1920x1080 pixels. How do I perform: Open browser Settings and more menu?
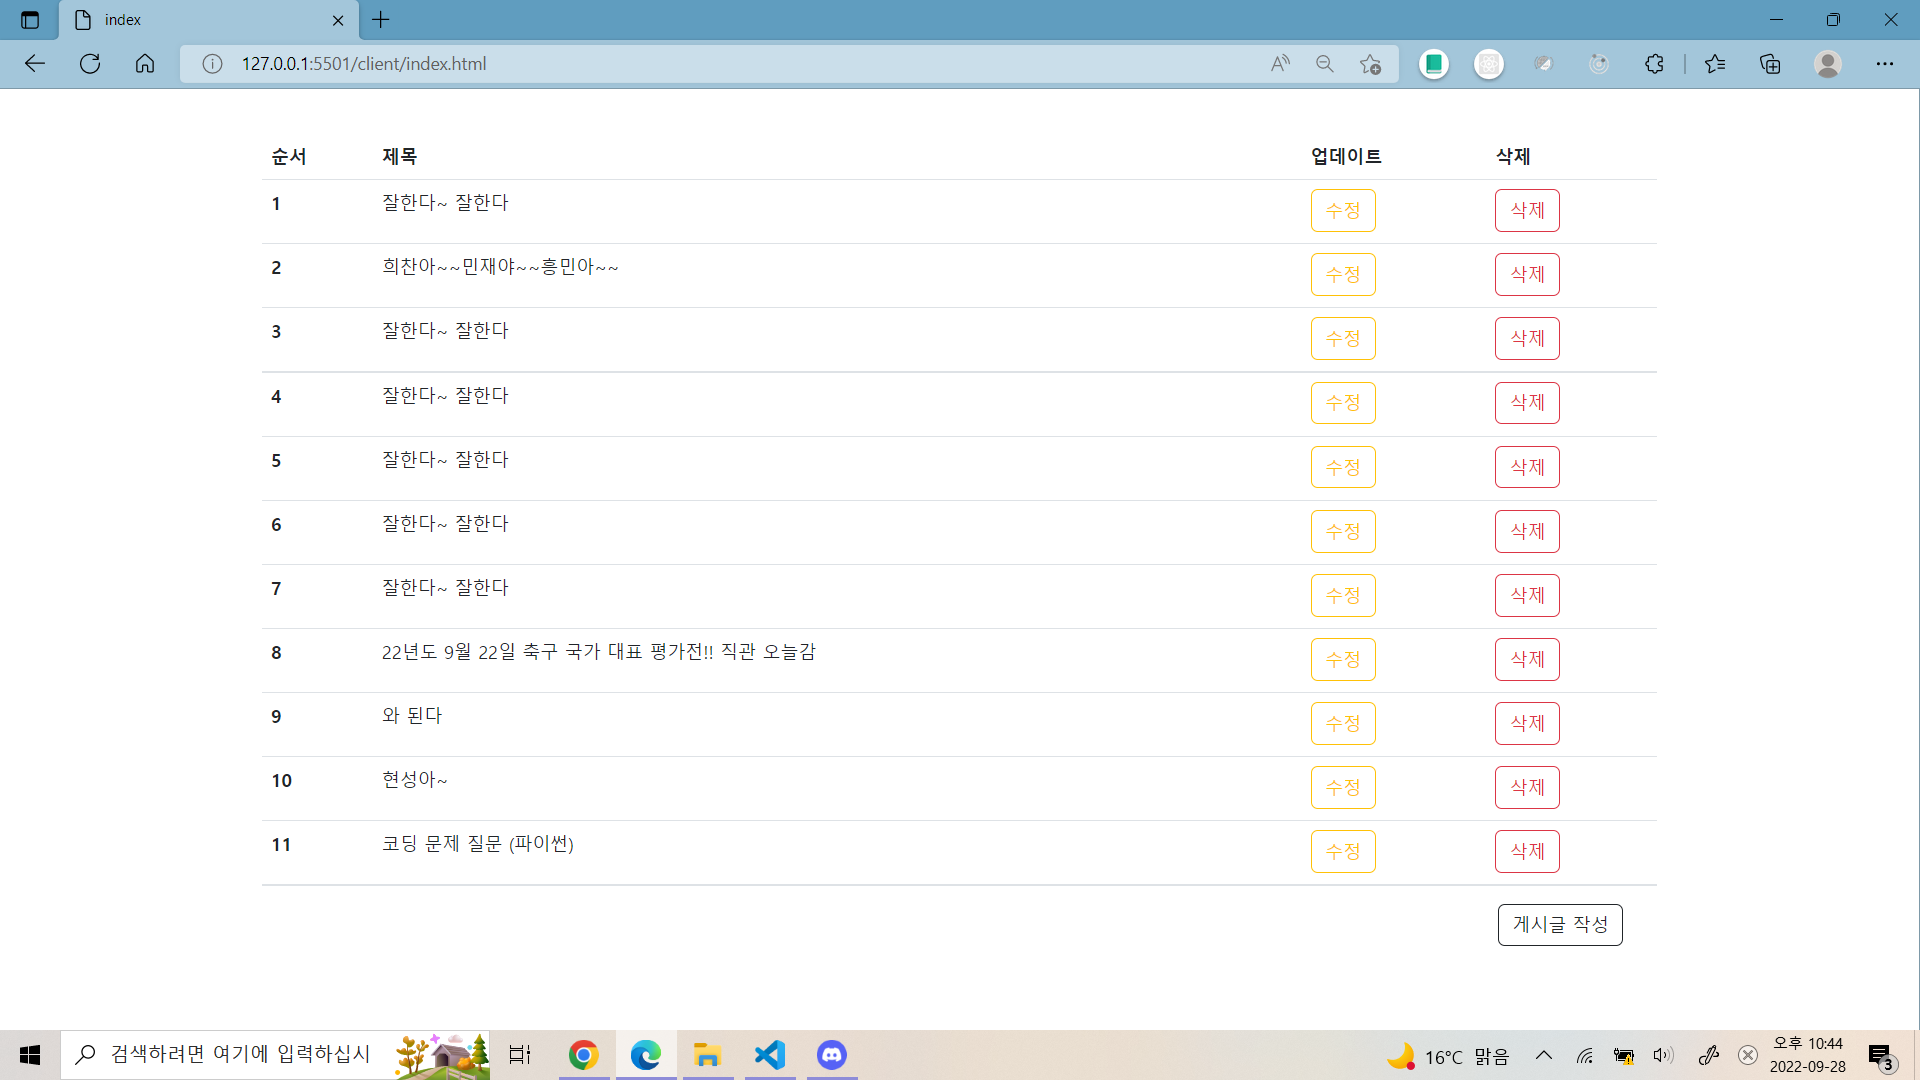pyautogui.click(x=1885, y=64)
